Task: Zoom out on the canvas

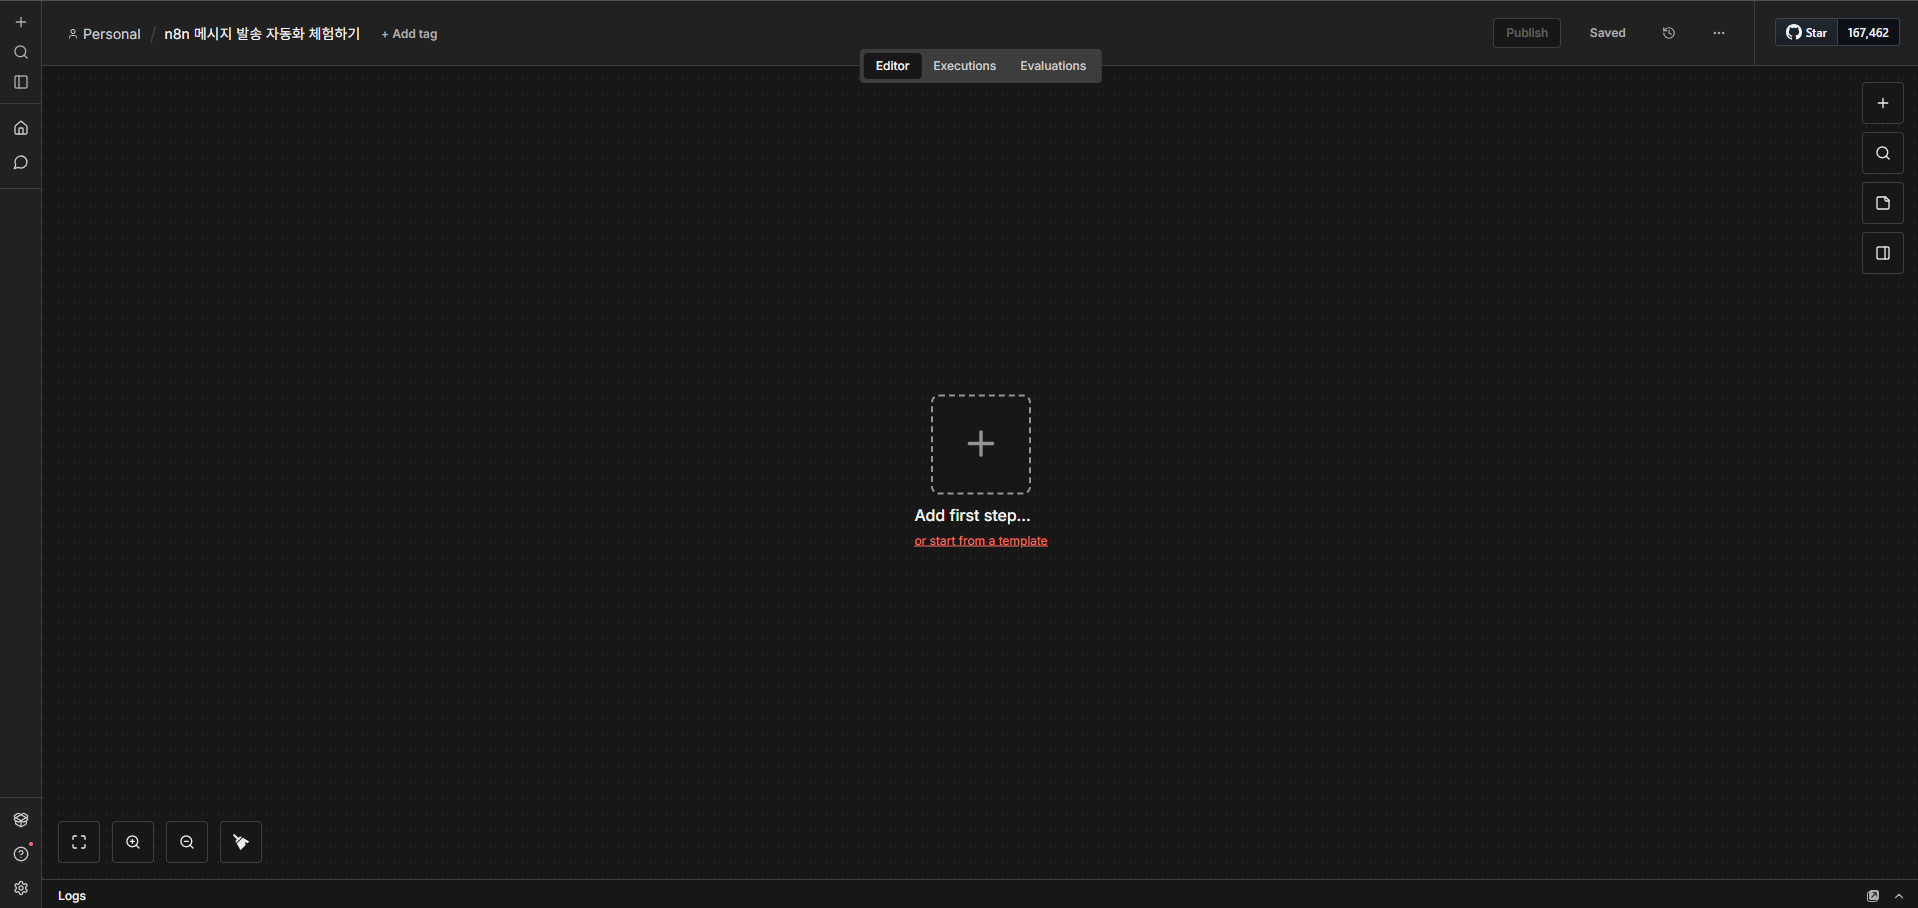Action: tap(187, 842)
